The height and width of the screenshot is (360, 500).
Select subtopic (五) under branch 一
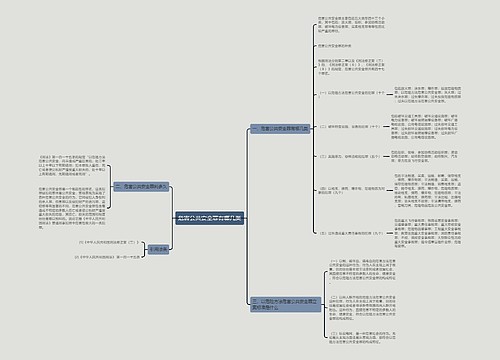pyautogui.click(x=351, y=233)
